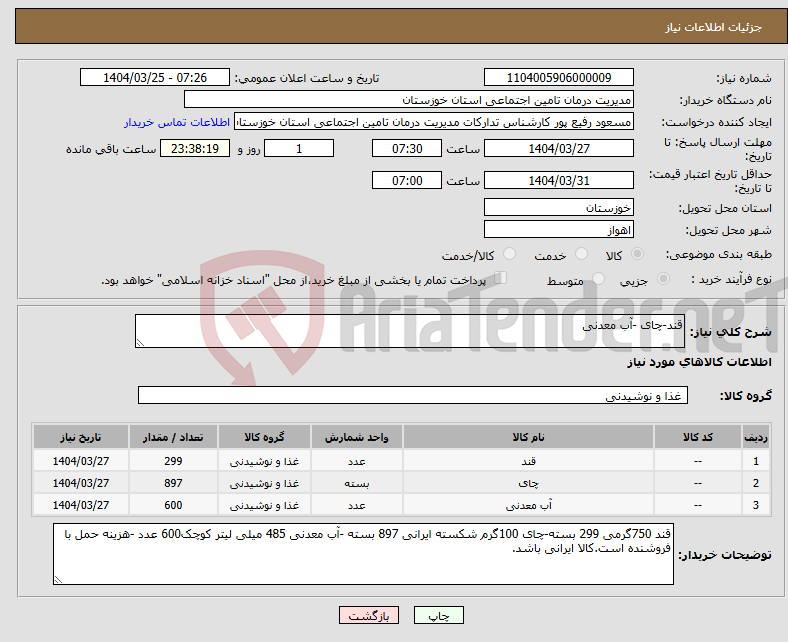Click the آب معدنی item name cell

tap(528, 505)
